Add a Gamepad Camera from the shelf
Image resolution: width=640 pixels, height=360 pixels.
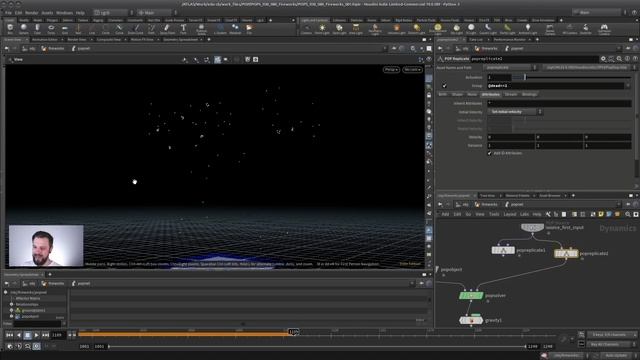click(604, 29)
